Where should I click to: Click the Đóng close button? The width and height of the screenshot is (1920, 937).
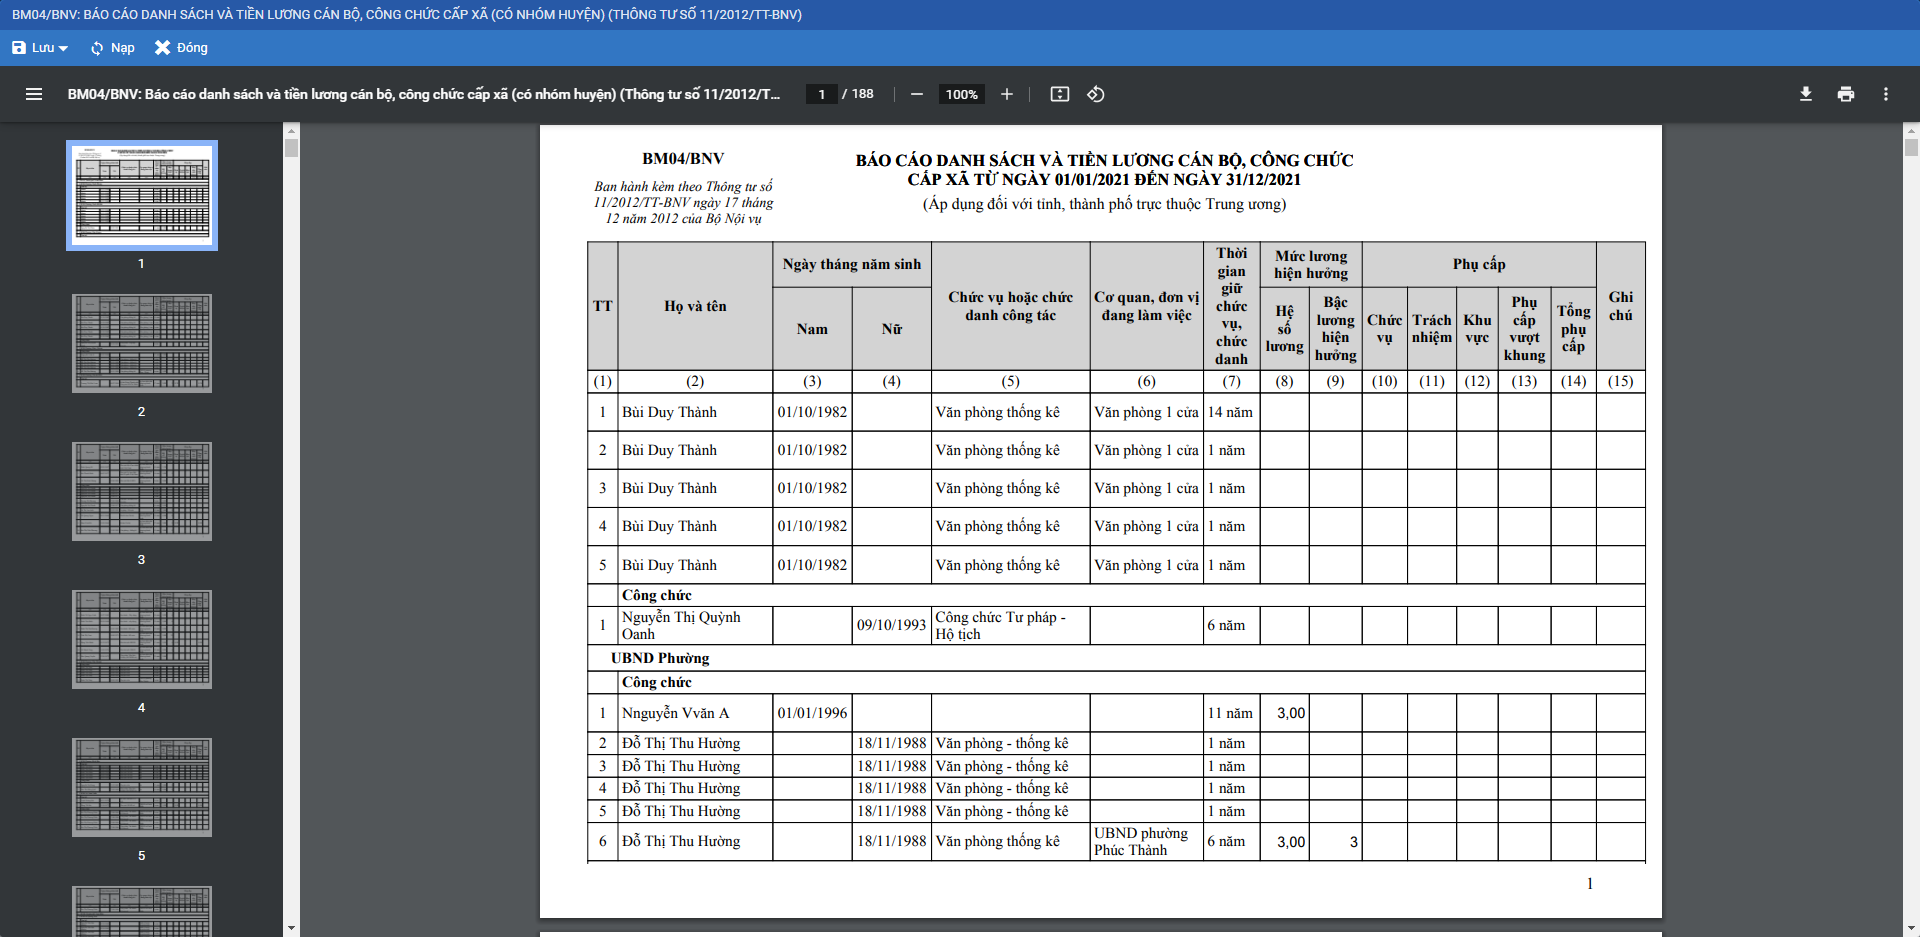[181, 48]
